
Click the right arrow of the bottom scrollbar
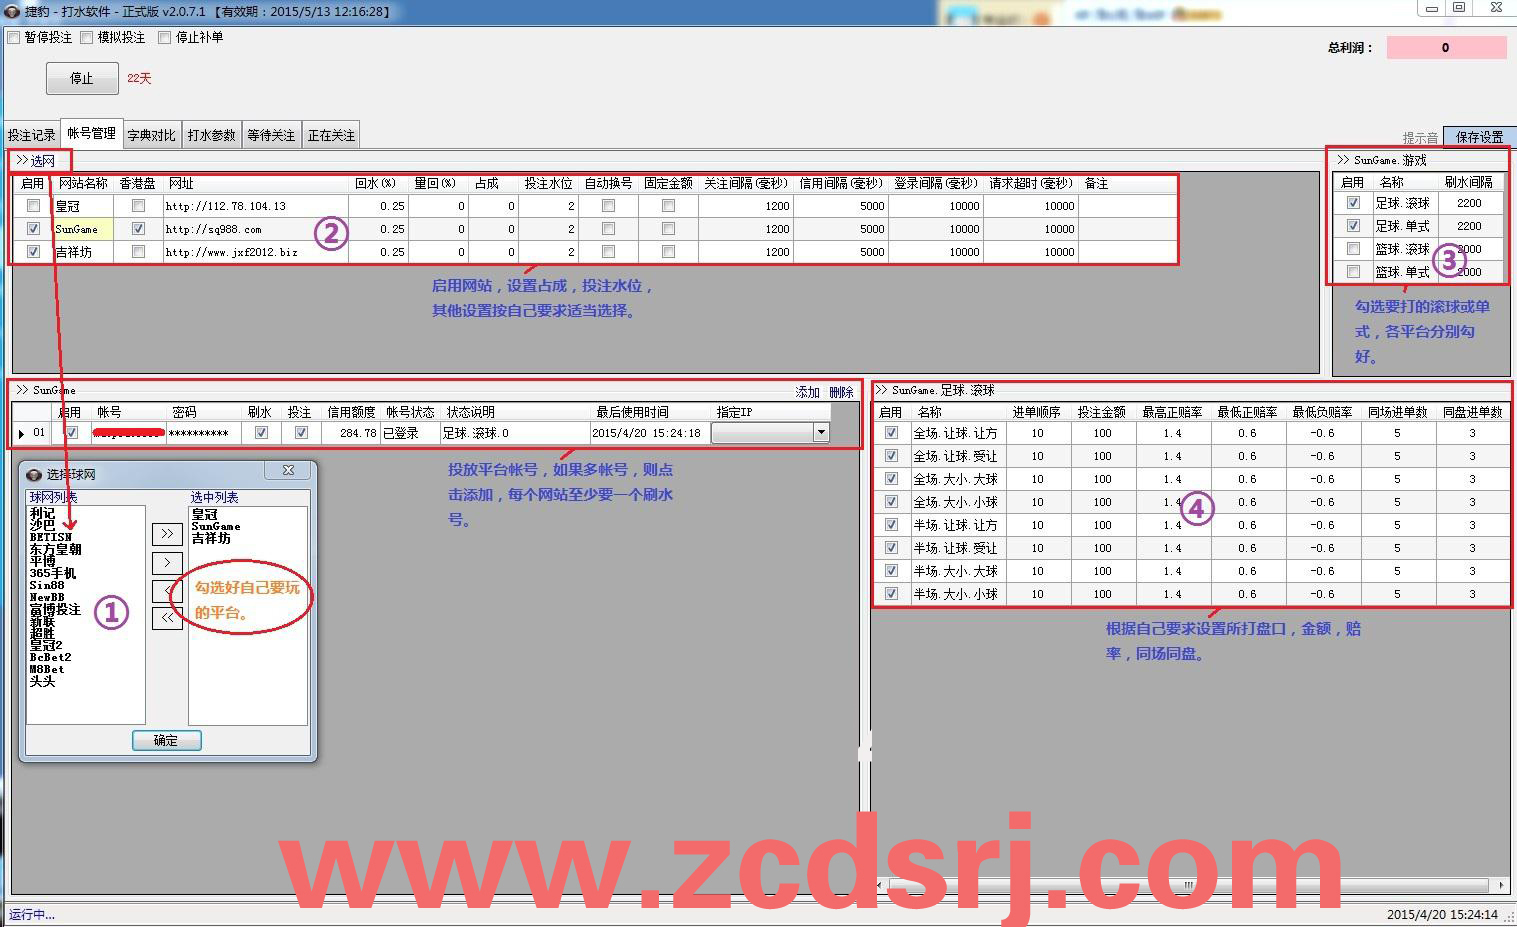point(1501,885)
